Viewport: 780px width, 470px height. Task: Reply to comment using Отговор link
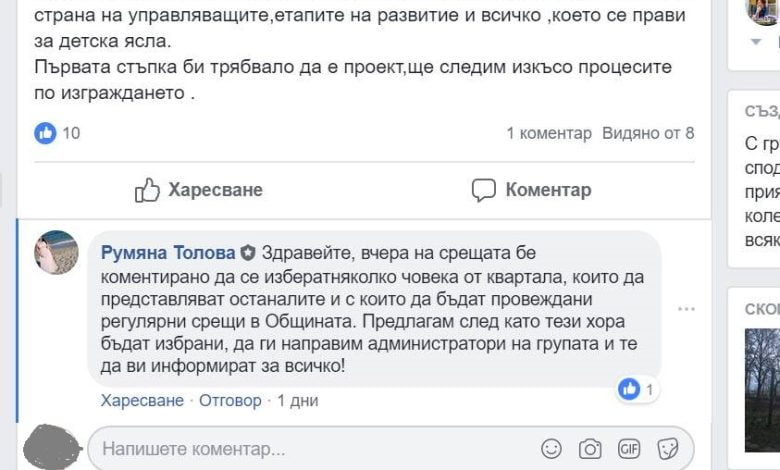(230, 400)
